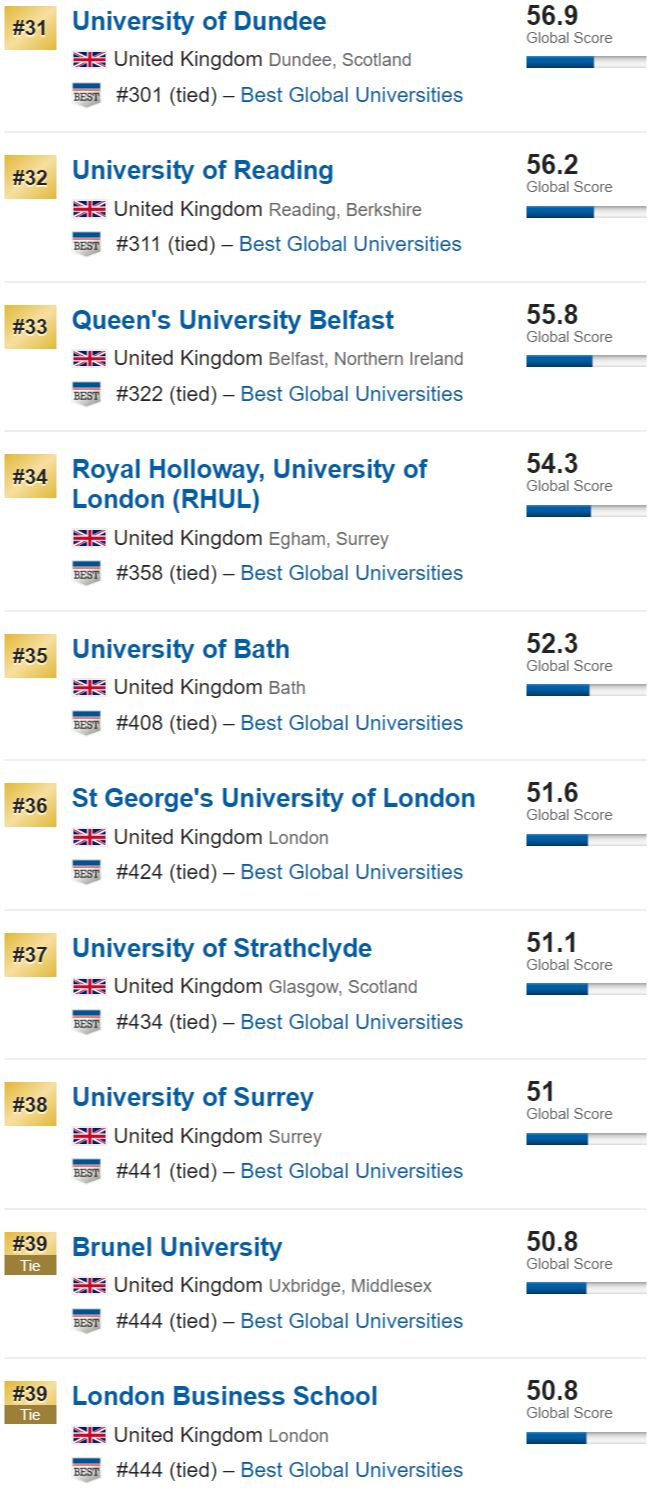The width and height of the screenshot is (654, 1497).
Task: Click the UK flag beside Glasgow, Scotland
Action: click(x=89, y=986)
